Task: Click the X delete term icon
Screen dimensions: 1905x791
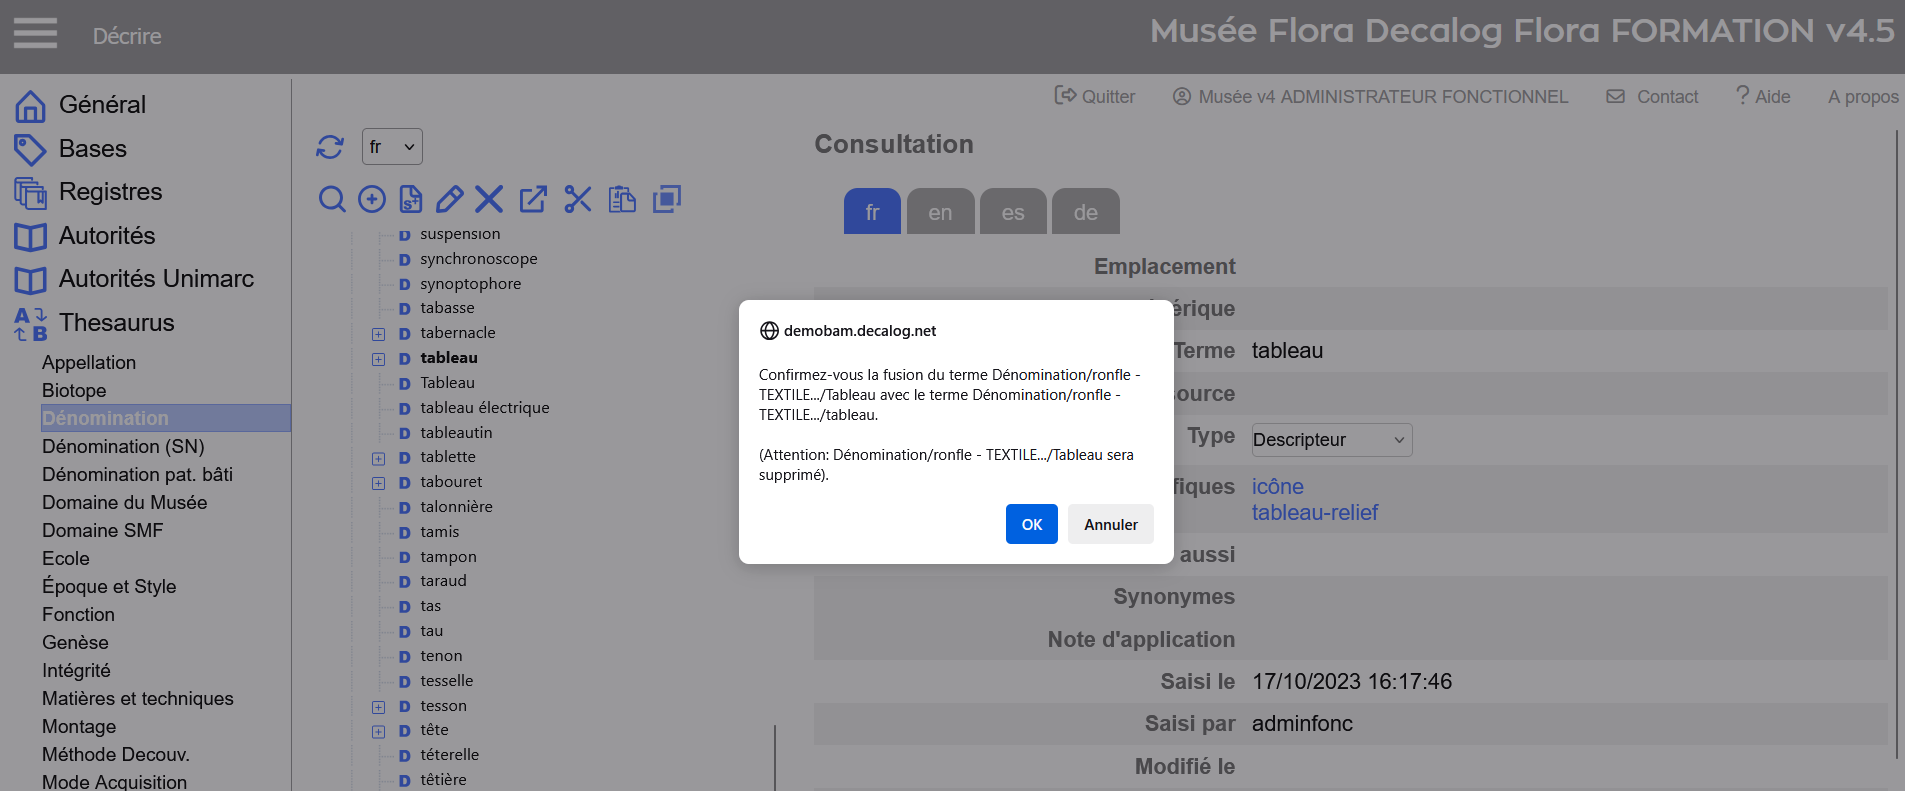Action: [x=489, y=199]
